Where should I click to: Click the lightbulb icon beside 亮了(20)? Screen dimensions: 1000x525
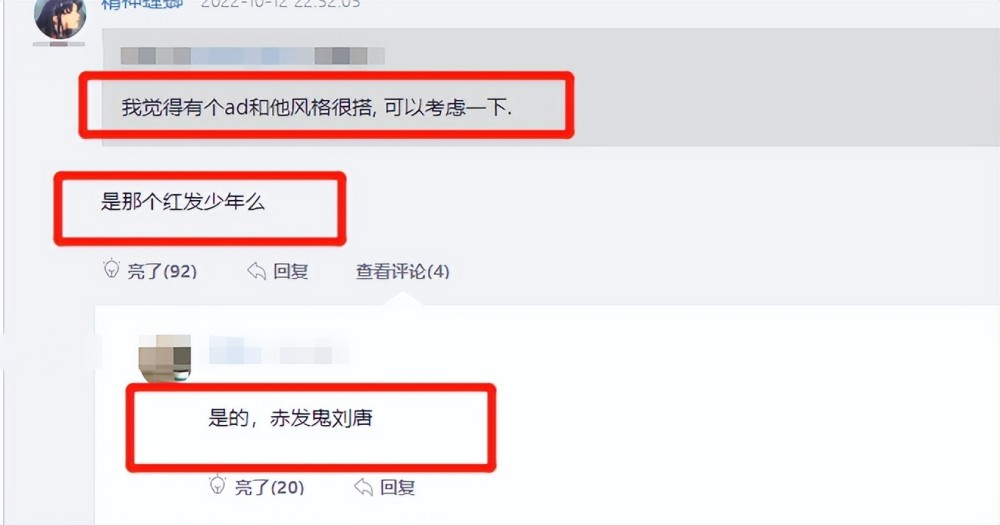point(218,485)
